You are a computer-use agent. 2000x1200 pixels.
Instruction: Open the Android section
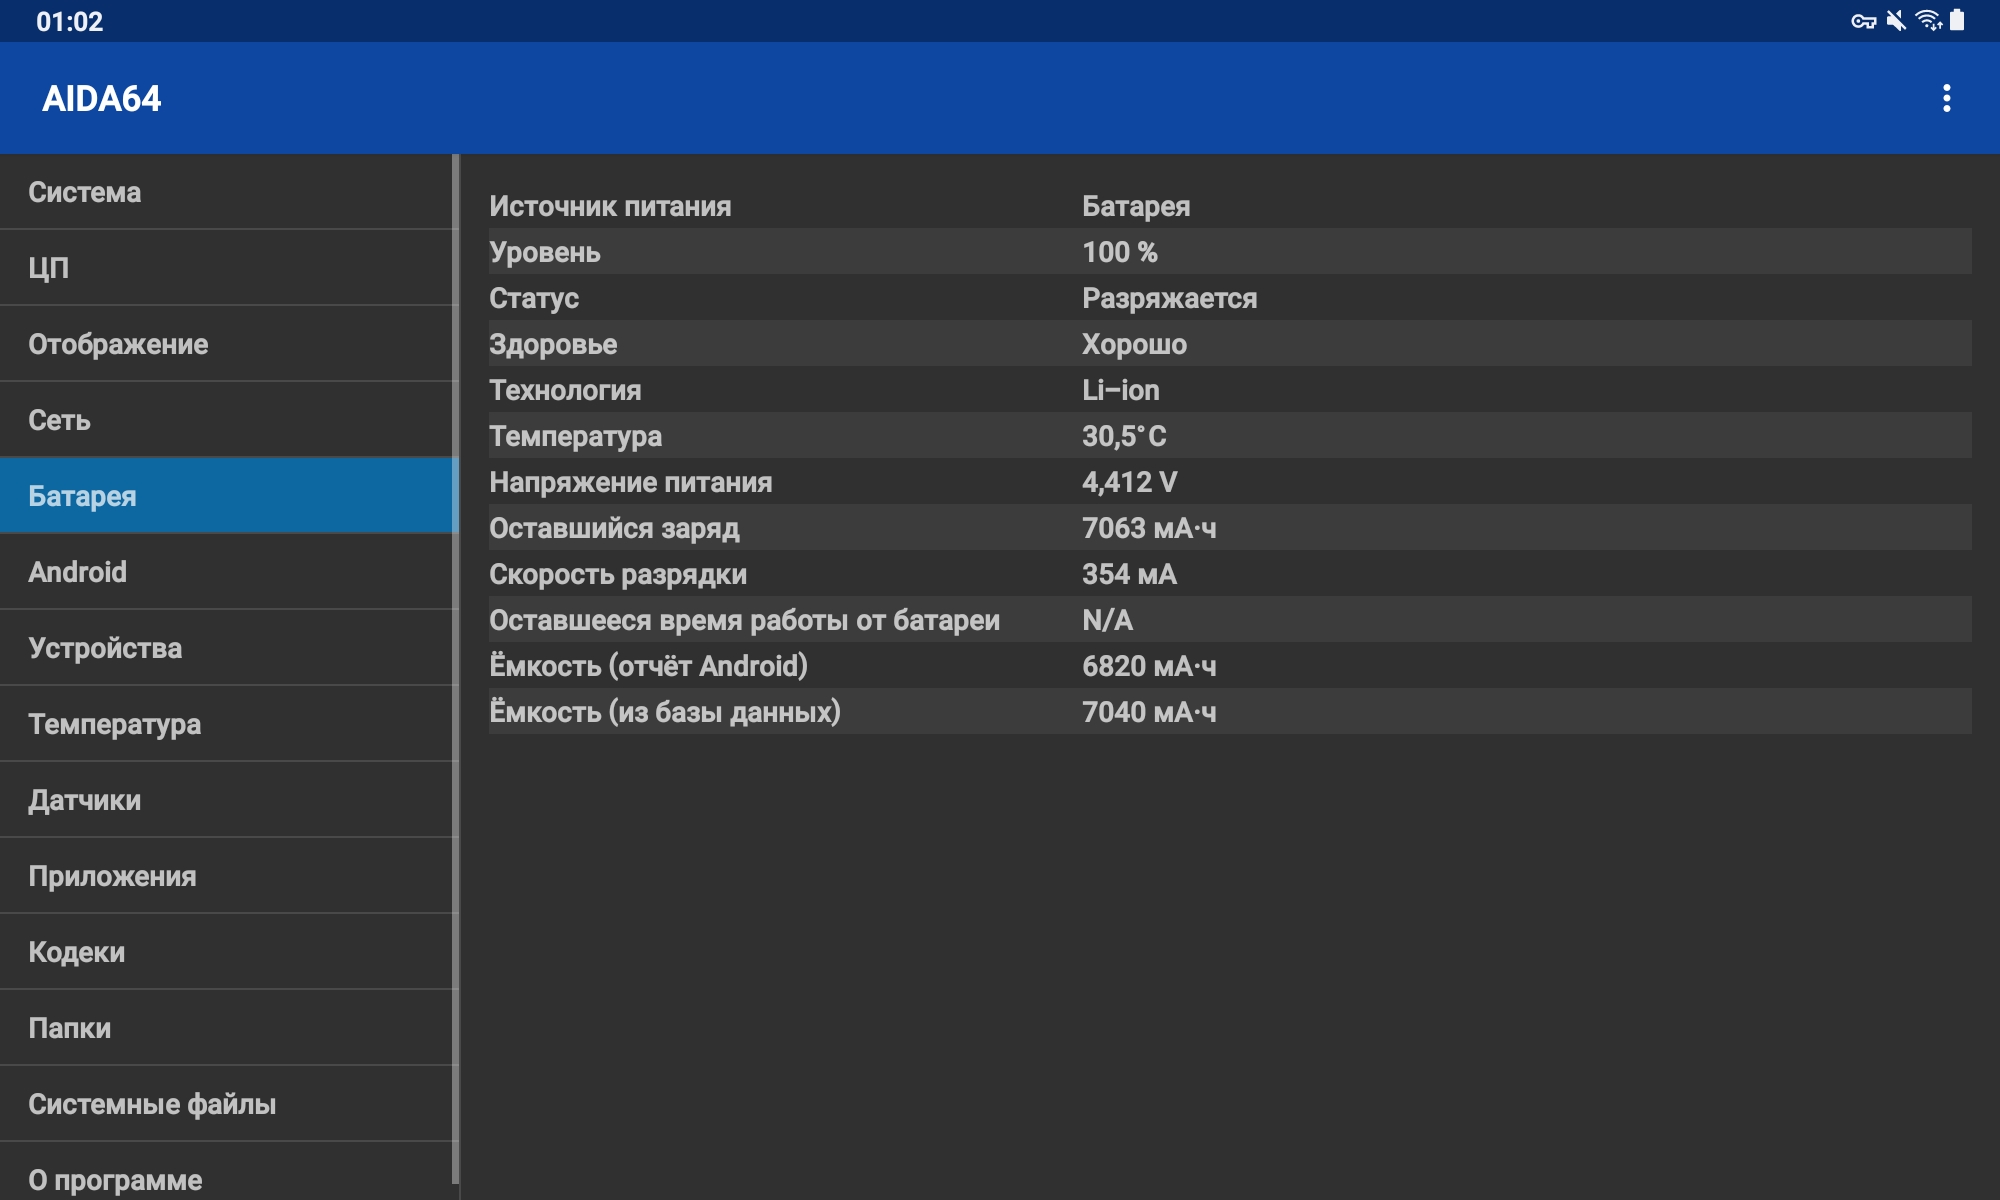point(228,572)
